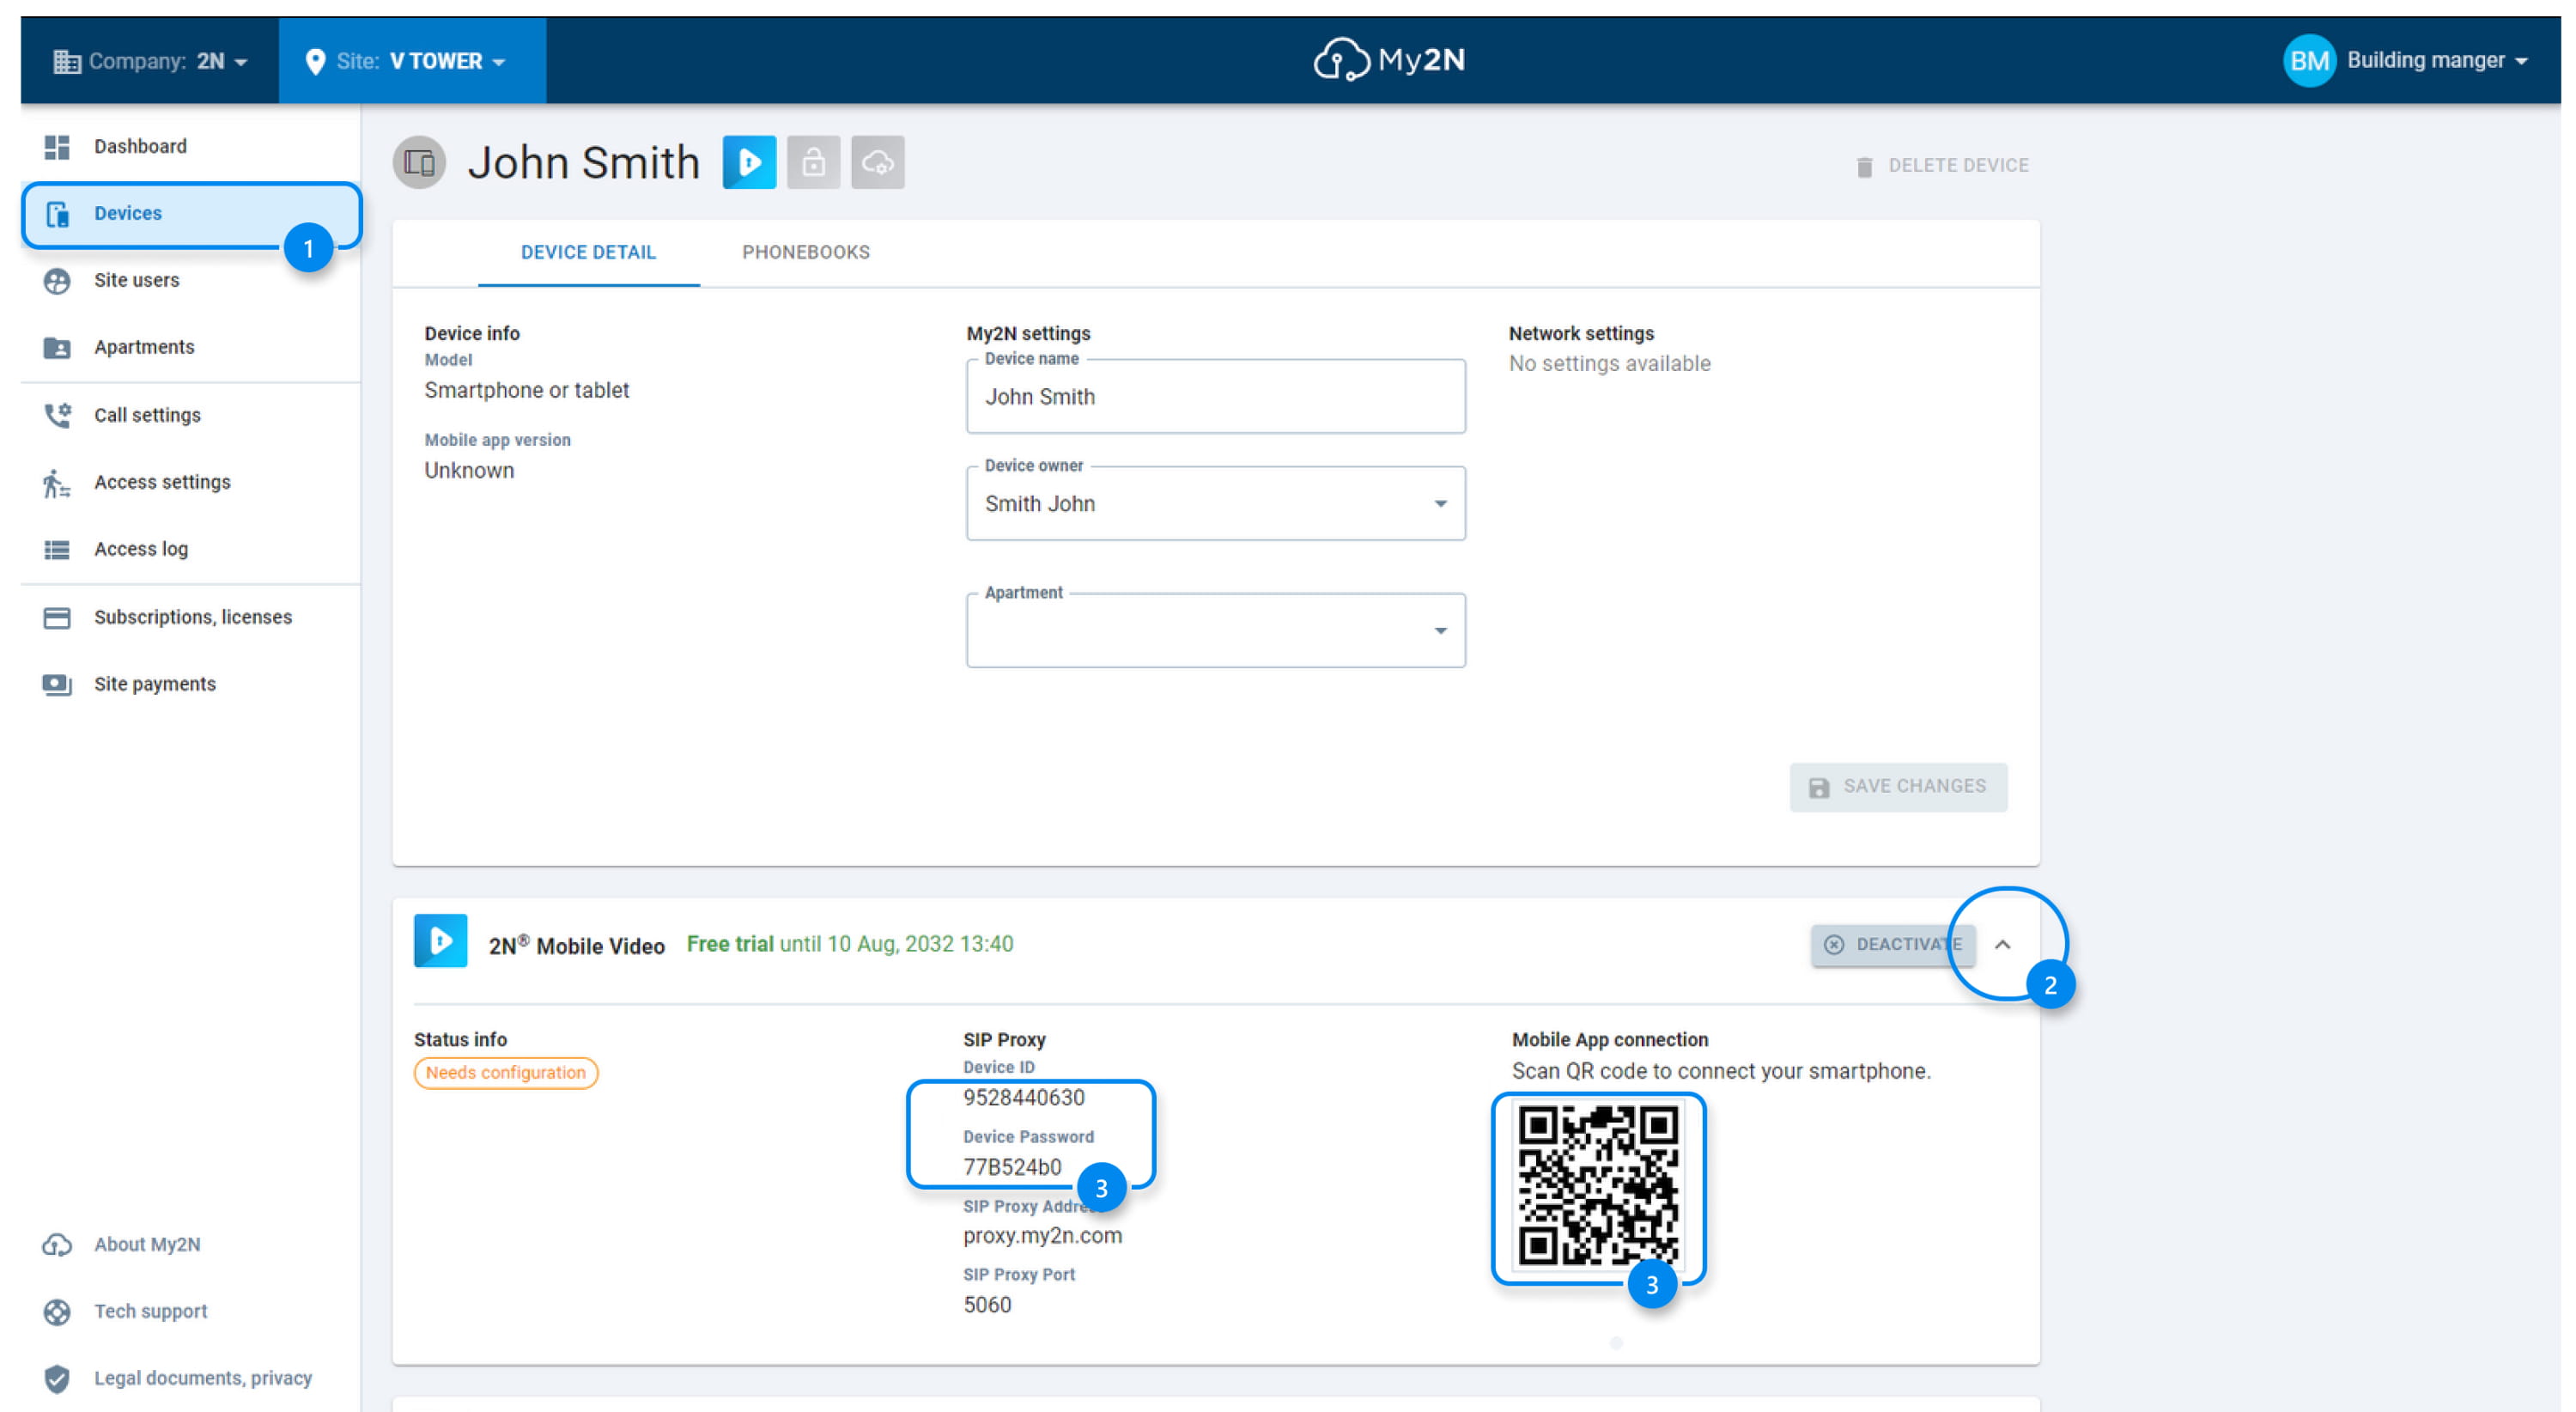Click the Mobile App connection QR code
The height and width of the screenshot is (1412, 2576).
click(x=1598, y=1186)
